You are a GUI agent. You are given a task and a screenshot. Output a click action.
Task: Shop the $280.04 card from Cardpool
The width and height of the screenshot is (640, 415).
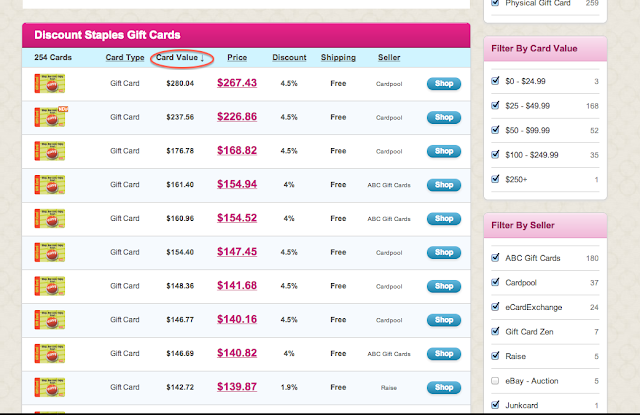(x=444, y=84)
